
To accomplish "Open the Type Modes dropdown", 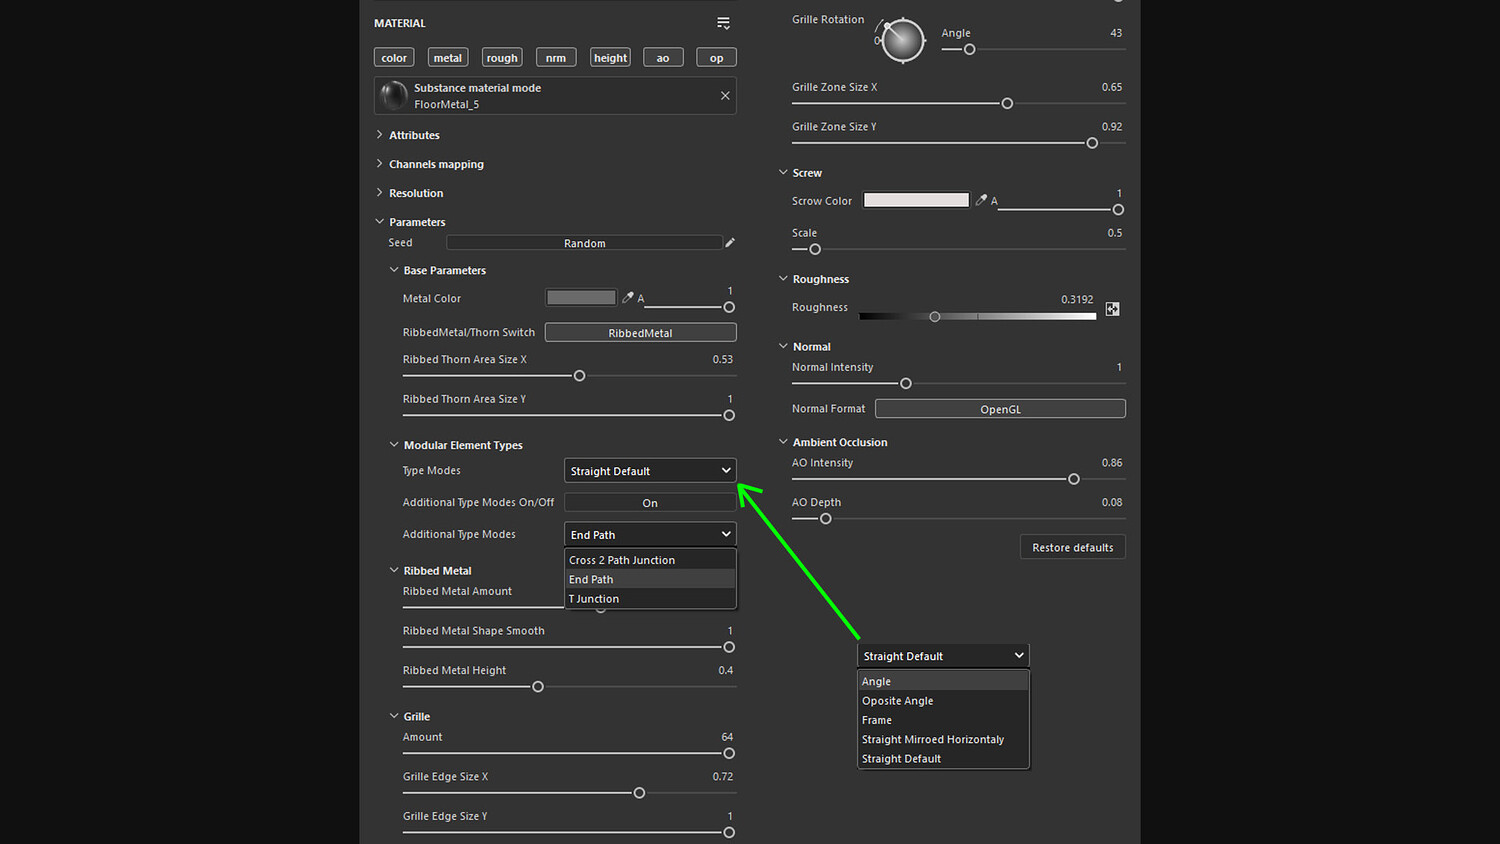I will point(650,471).
